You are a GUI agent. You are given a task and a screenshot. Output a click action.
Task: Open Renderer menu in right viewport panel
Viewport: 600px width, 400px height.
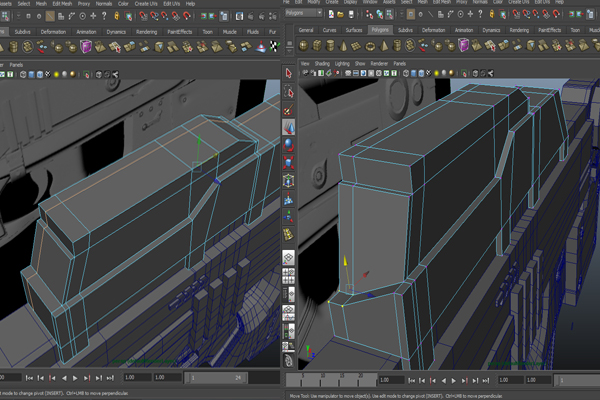pos(379,64)
